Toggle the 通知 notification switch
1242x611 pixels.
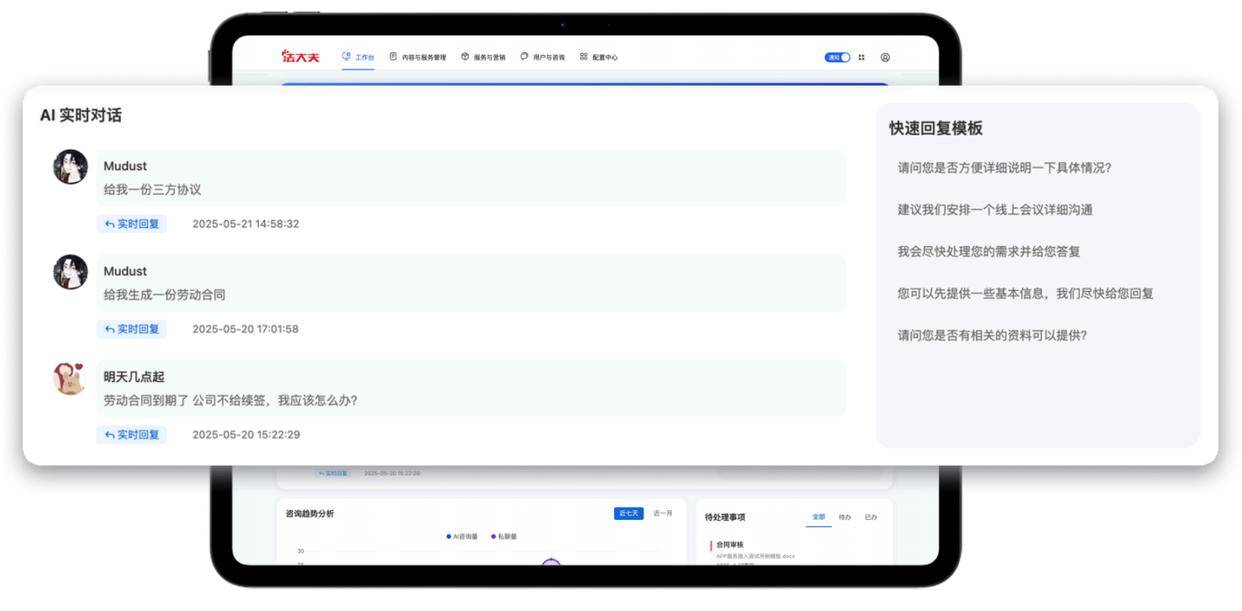tap(837, 57)
